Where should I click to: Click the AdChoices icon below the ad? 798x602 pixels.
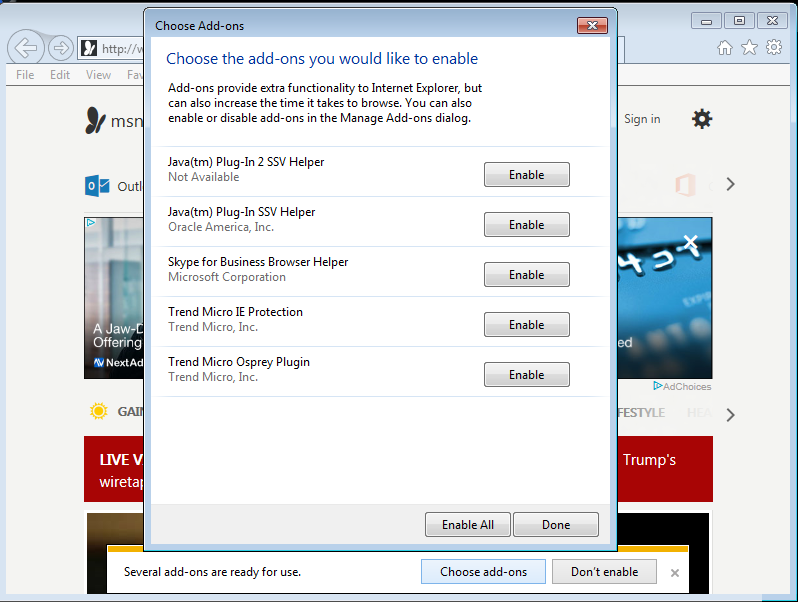(658, 386)
